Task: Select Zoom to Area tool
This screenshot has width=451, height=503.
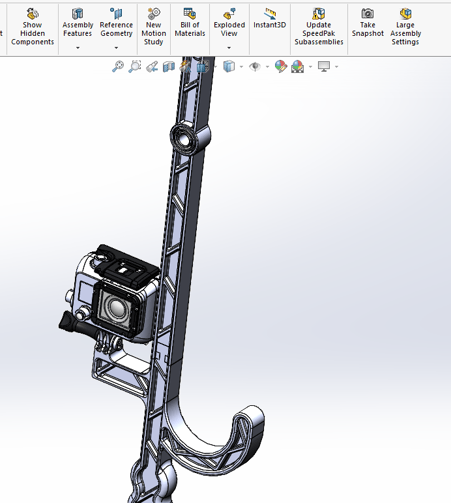Action: 135,67
